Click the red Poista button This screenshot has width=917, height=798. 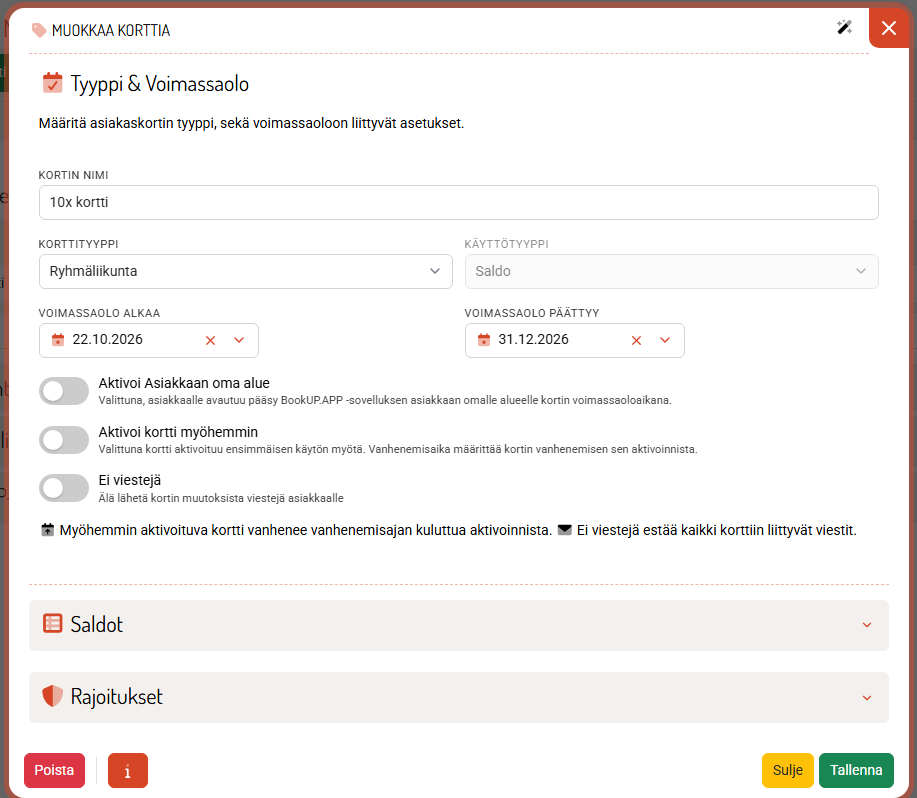coord(54,771)
